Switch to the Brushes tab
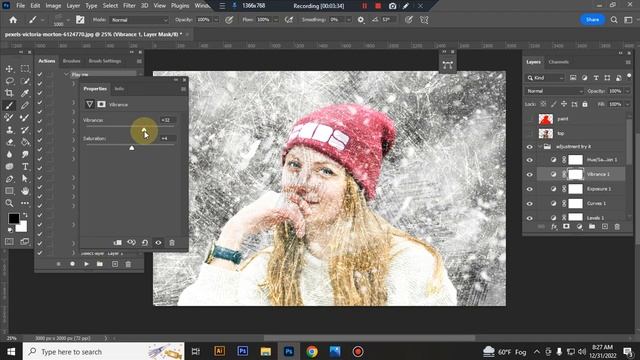640x360 pixels. (x=71, y=61)
